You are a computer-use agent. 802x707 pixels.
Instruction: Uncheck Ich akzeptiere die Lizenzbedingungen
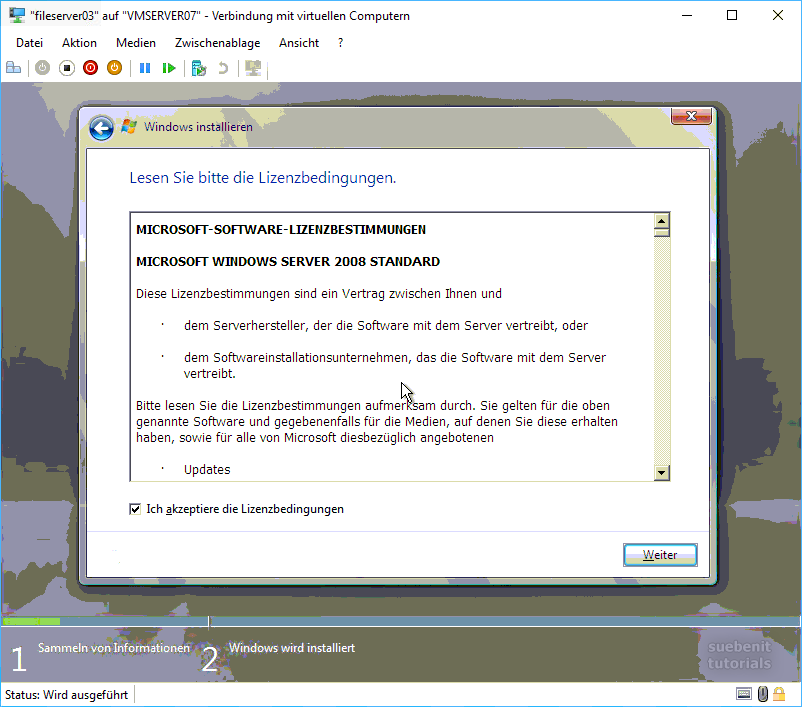tap(135, 509)
